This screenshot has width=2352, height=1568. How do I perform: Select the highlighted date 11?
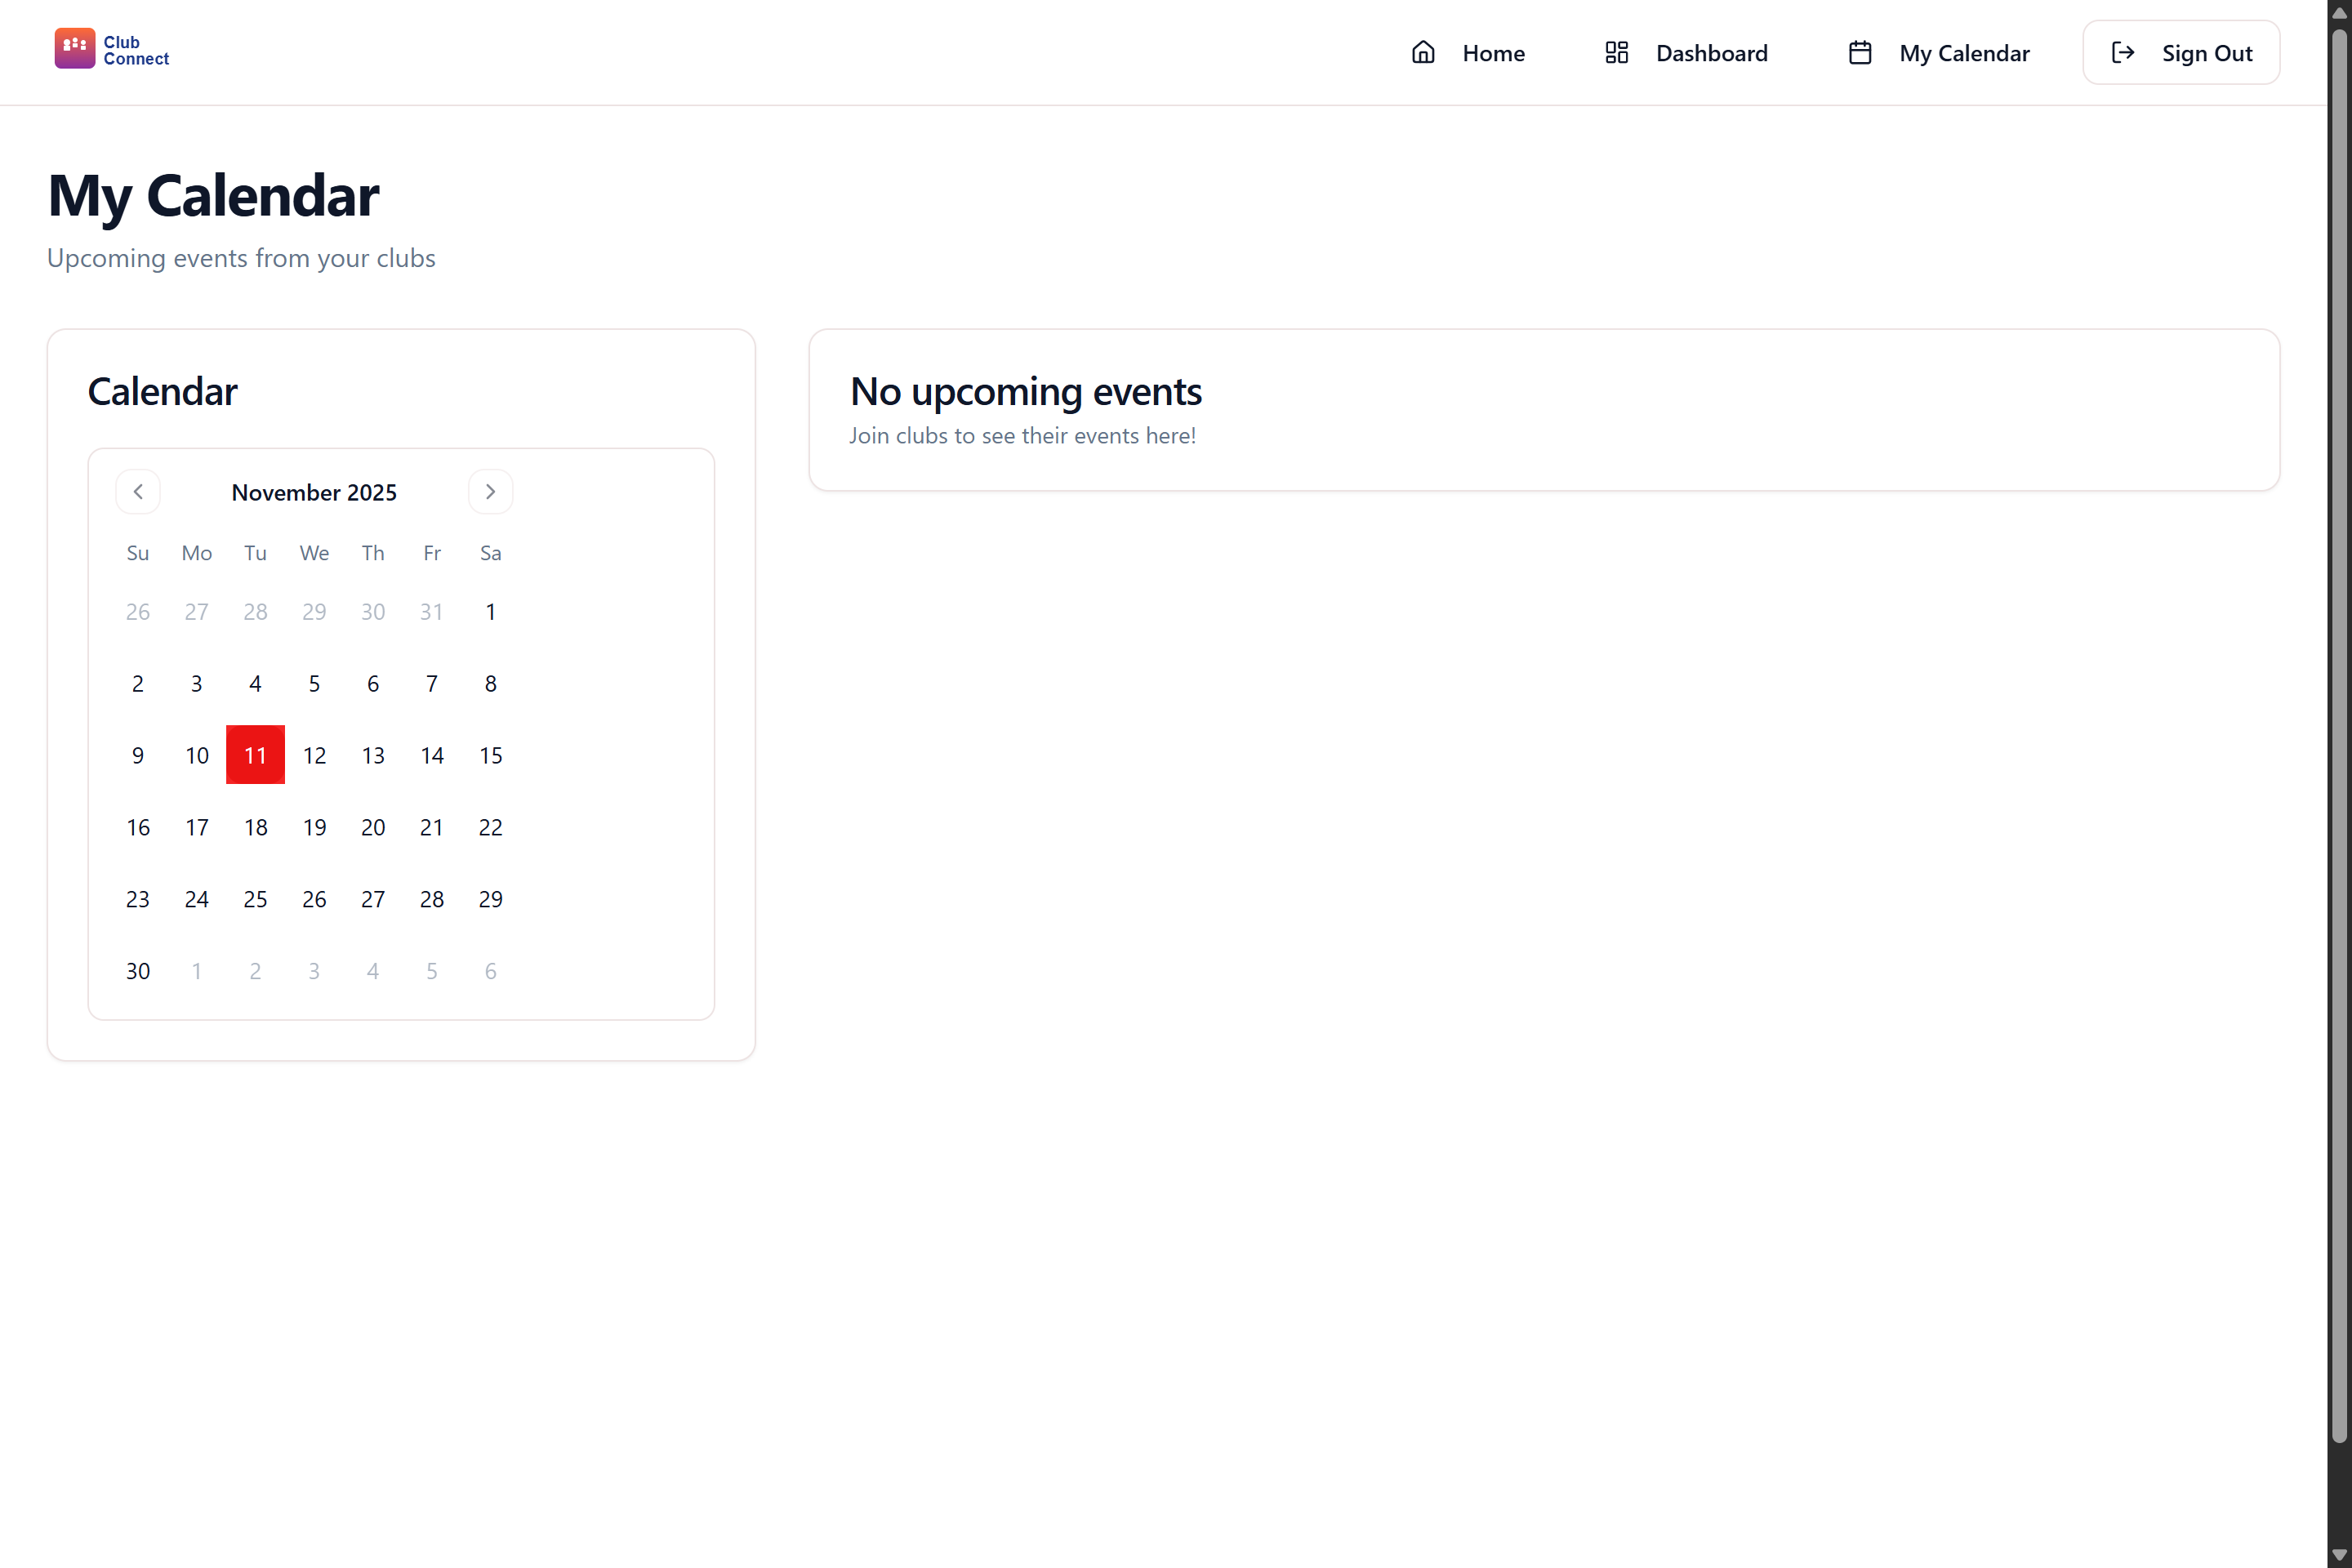click(255, 755)
